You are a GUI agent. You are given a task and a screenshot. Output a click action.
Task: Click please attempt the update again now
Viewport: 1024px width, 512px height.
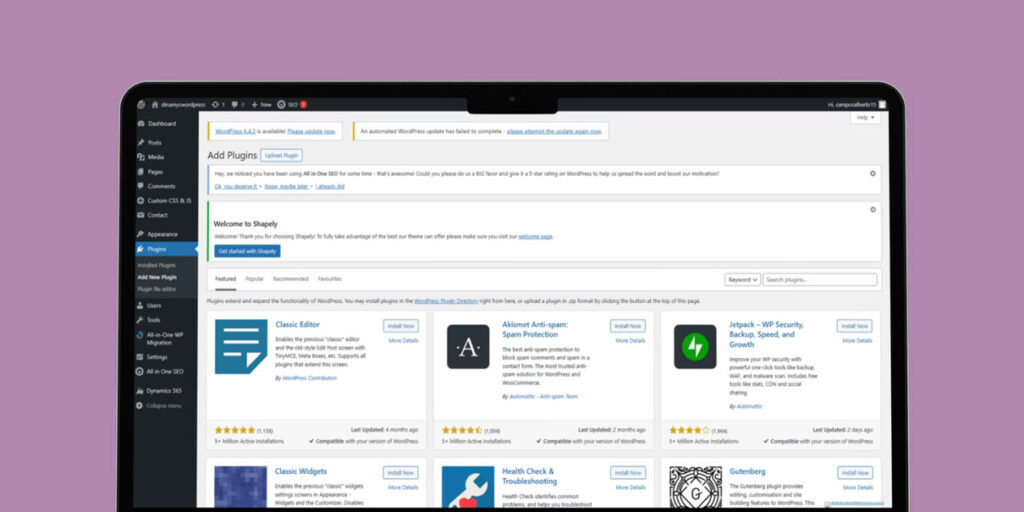(x=554, y=131)
